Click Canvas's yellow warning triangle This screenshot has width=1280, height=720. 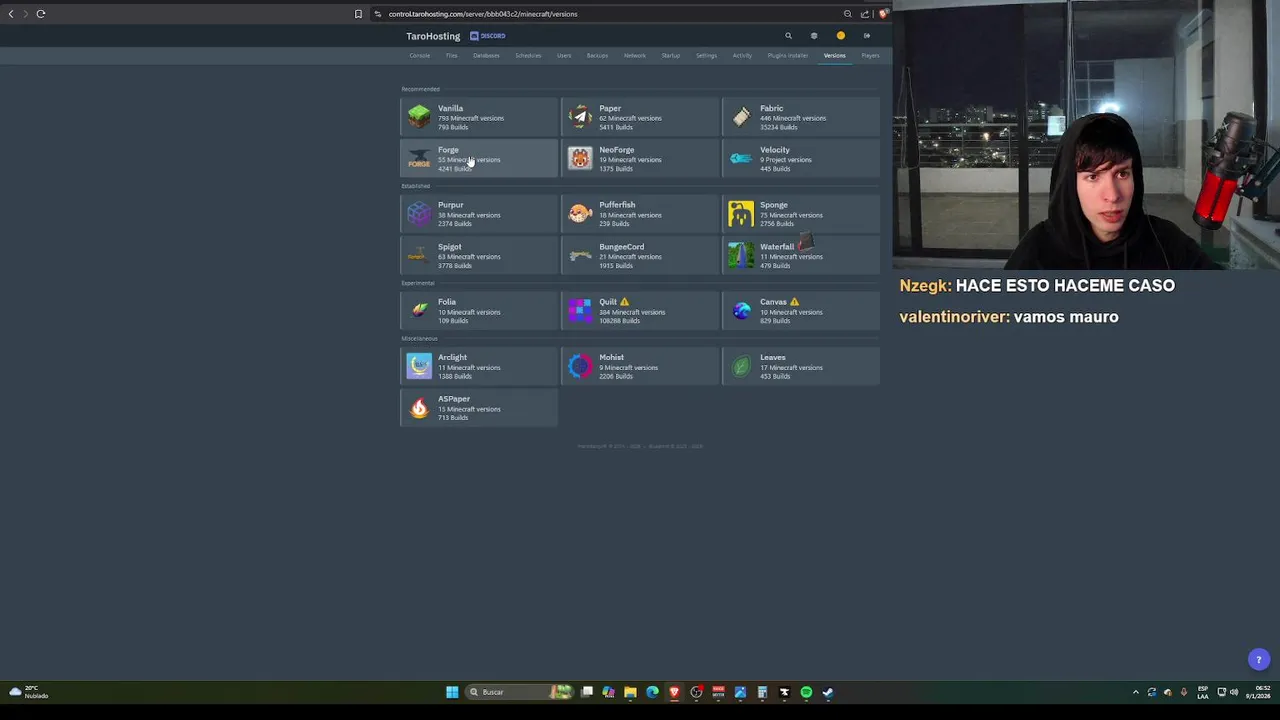[x=794, y=302]
